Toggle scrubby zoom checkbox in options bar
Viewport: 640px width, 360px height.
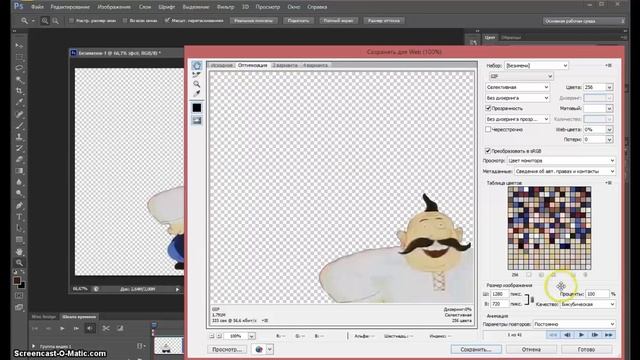tap(167, 20)
